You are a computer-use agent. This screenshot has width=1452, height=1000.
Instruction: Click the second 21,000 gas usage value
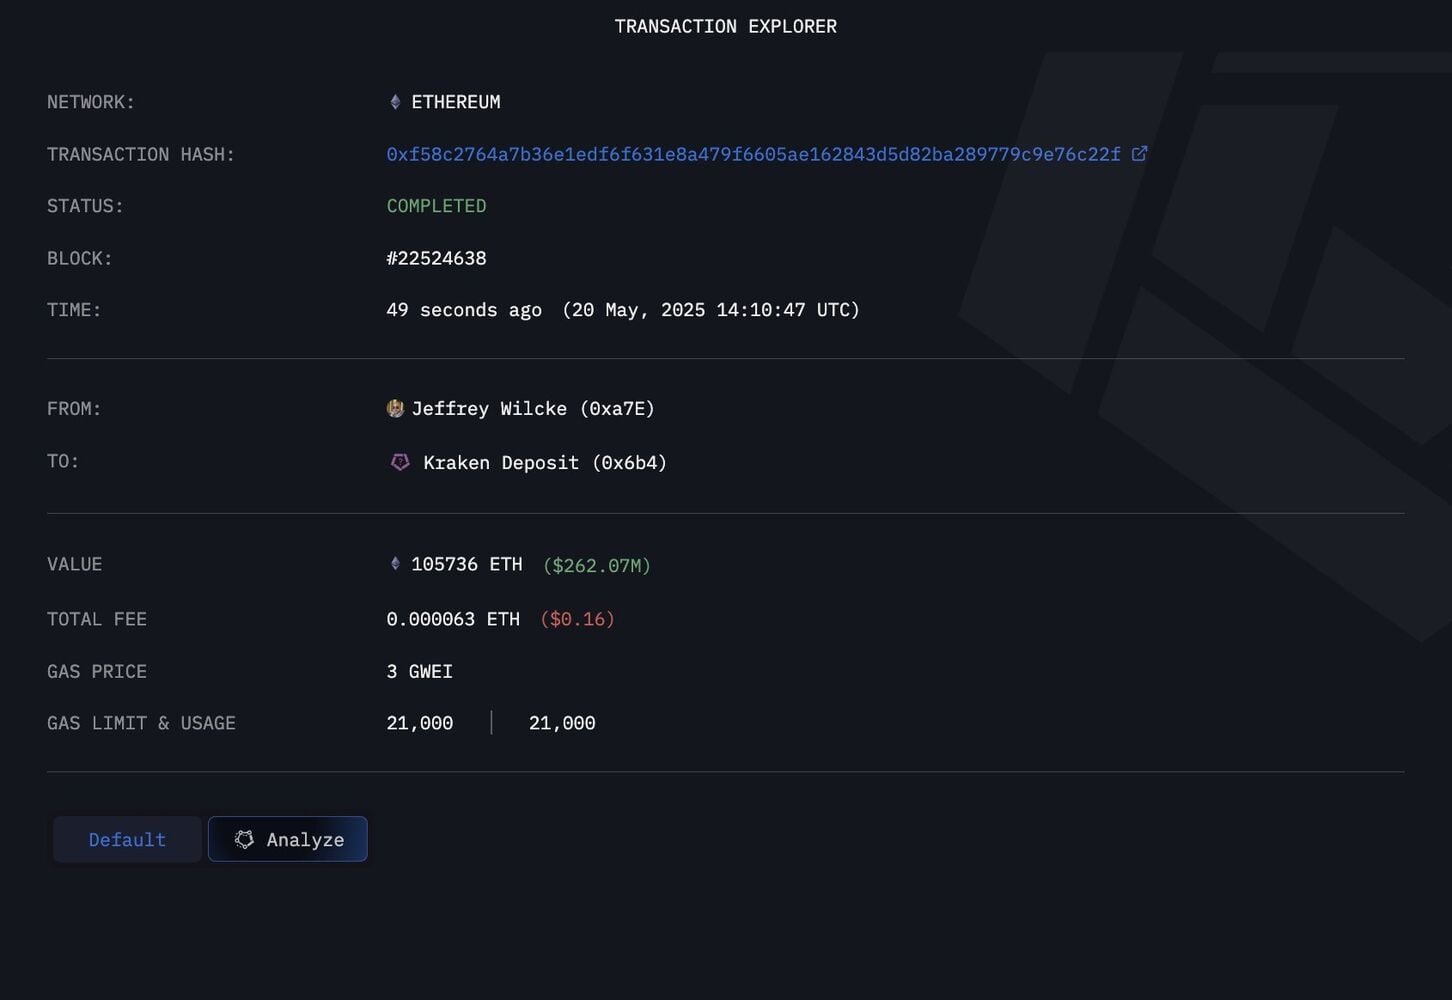(x=562, y=723)
